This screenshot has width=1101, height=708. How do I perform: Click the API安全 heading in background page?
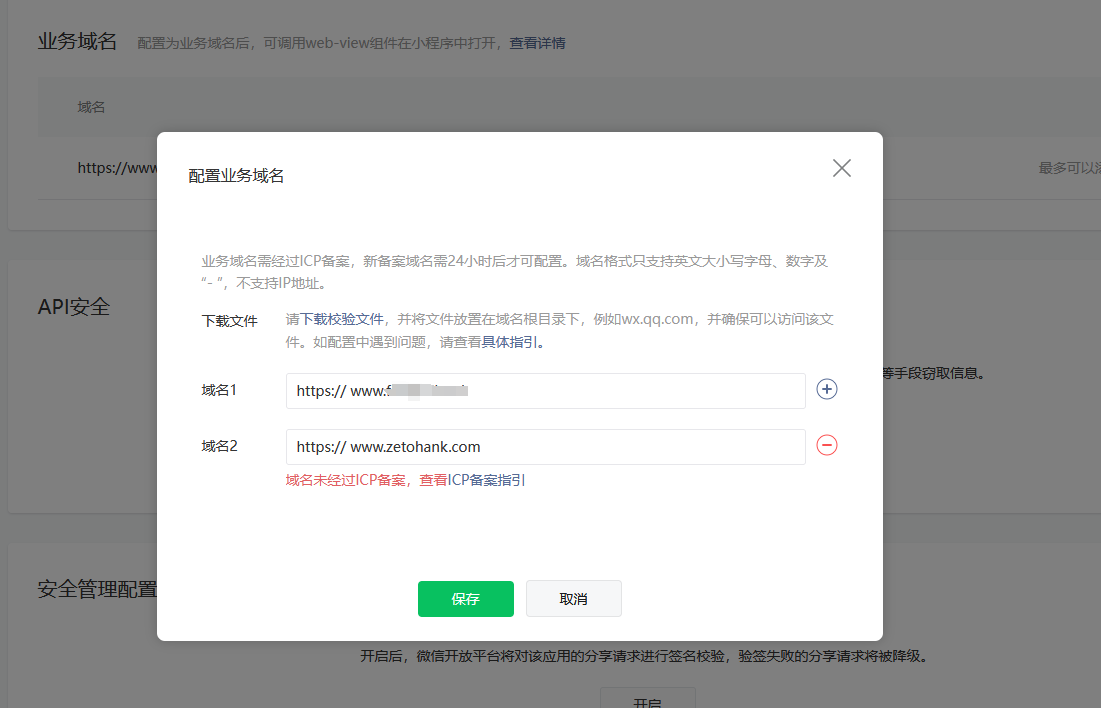(74, 307)
